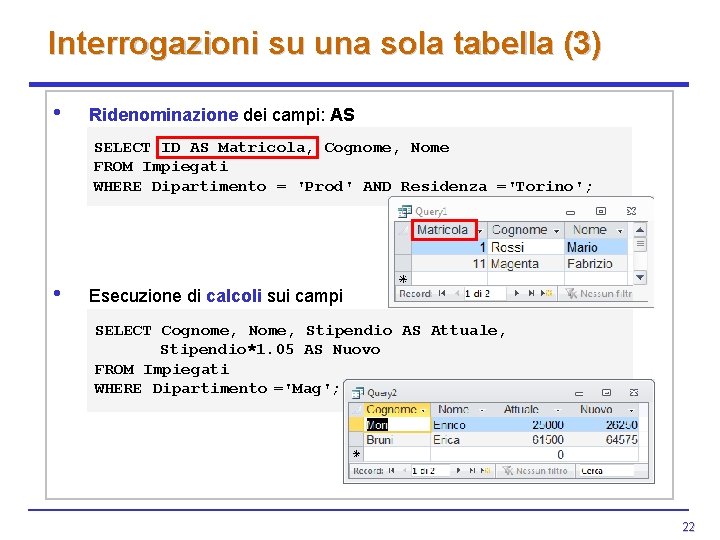Click the Matricola value 11 cell
The image size is (720, 540).
pos(449,264)
